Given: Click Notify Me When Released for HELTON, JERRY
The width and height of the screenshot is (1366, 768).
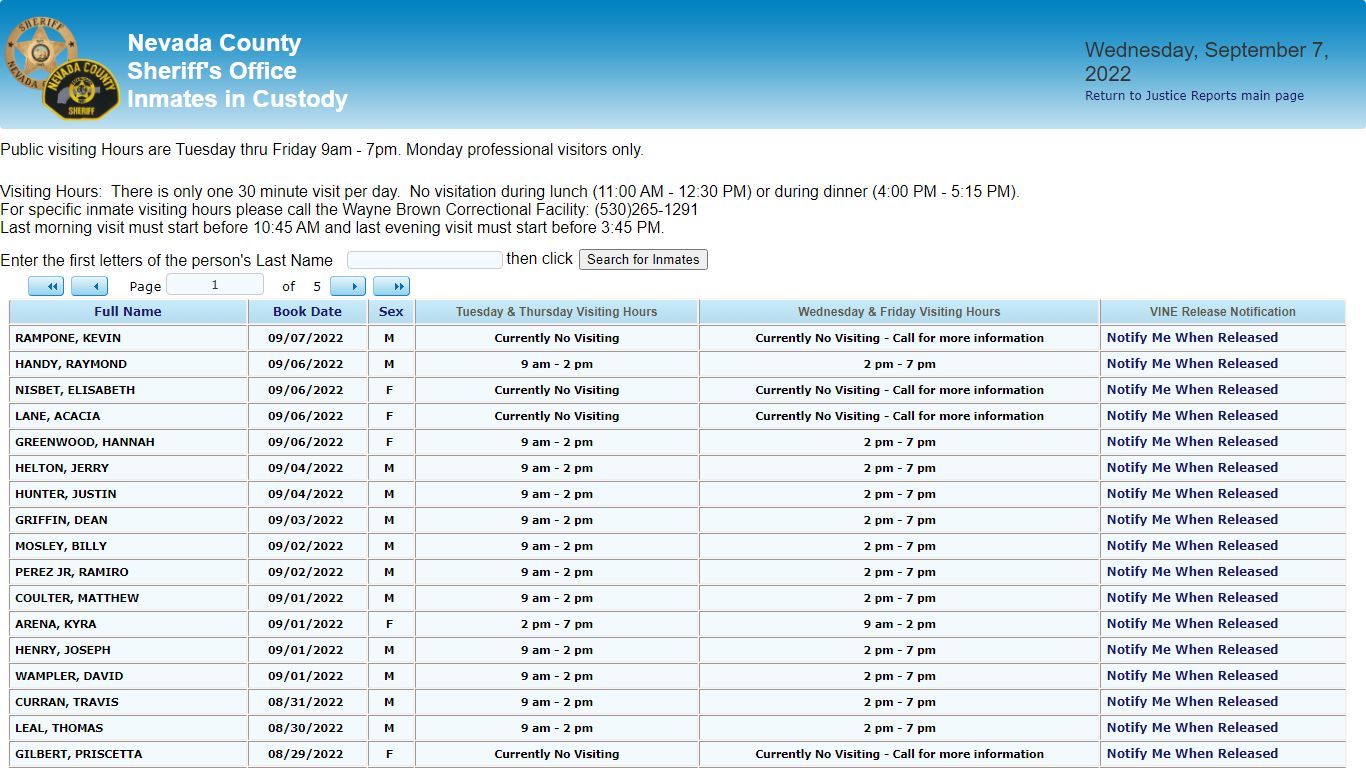Looking at the screenshot, I should (1192, 468).
